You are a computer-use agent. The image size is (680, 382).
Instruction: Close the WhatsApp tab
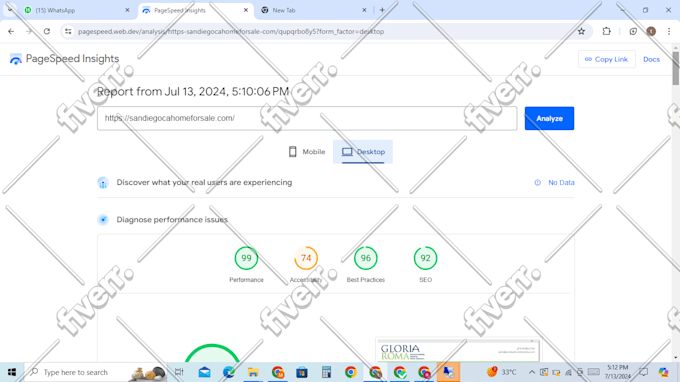tap(127, 10)
